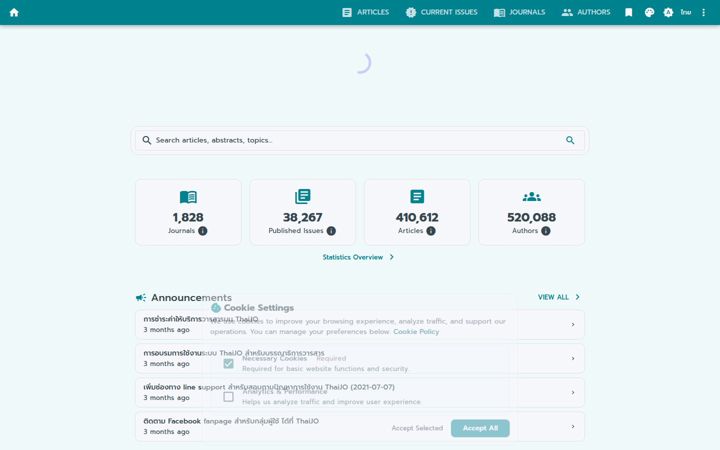720x450 pixels.
Task: Go to the home page icon
Action: pos(14,12)
